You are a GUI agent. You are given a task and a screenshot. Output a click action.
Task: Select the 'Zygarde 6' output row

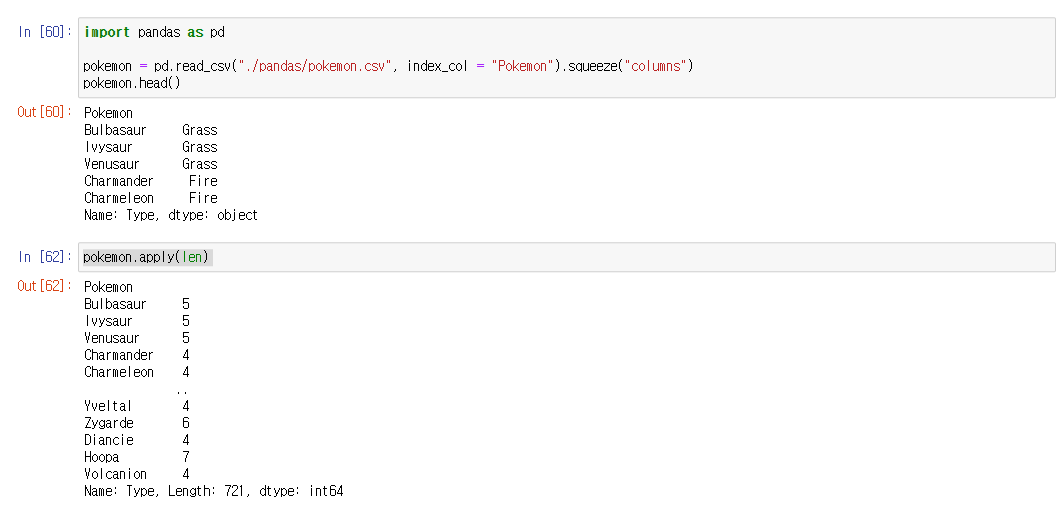pos(137,423)
